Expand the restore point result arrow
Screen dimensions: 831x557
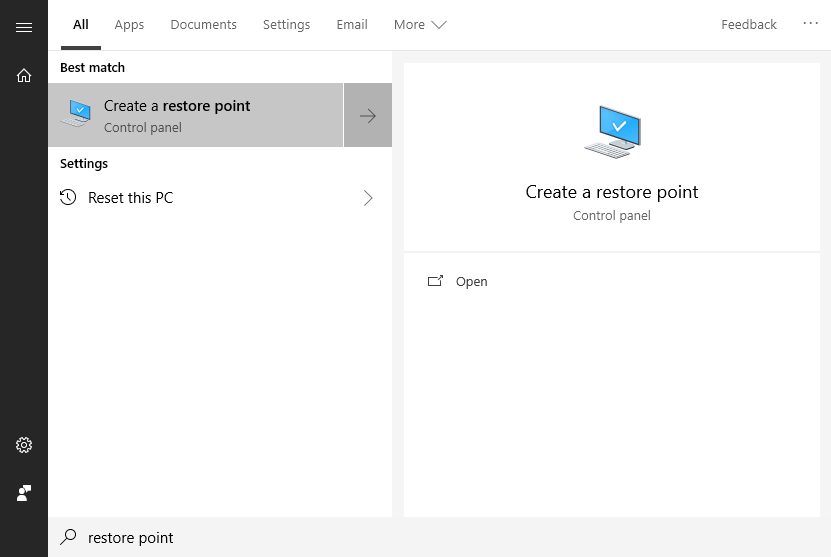[368, 115]
